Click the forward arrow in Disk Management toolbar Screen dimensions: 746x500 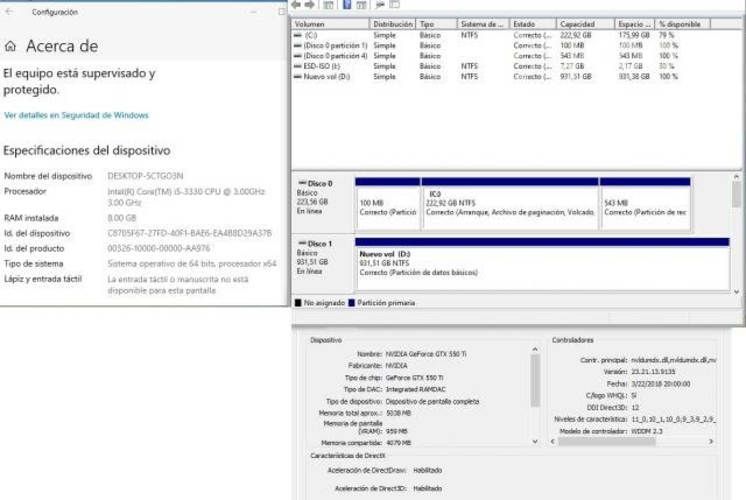[310, 5]
